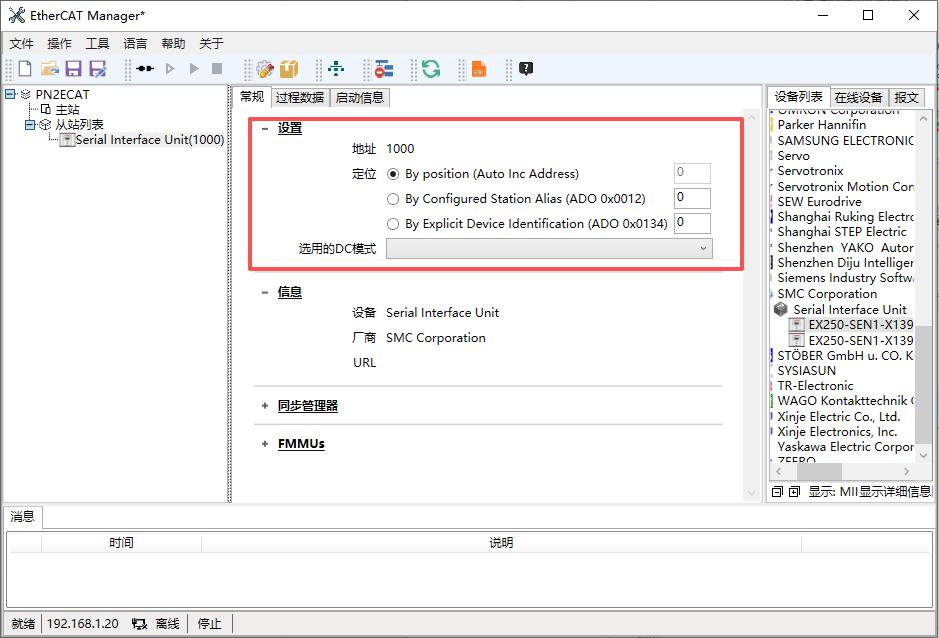Click the Save As toolbar icon
Image resolution: width=939 pixels, height=638 pixels.
pyautogui.click(x=98, y=69)
